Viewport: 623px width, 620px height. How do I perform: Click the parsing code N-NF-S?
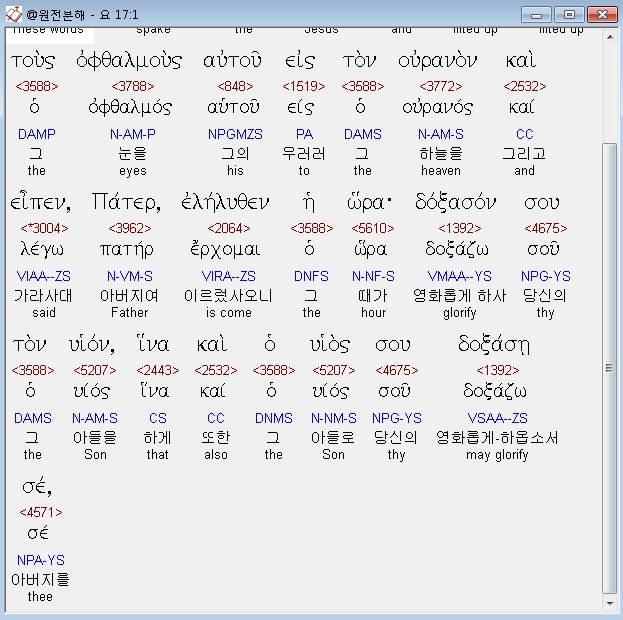(x=373, y=276)
